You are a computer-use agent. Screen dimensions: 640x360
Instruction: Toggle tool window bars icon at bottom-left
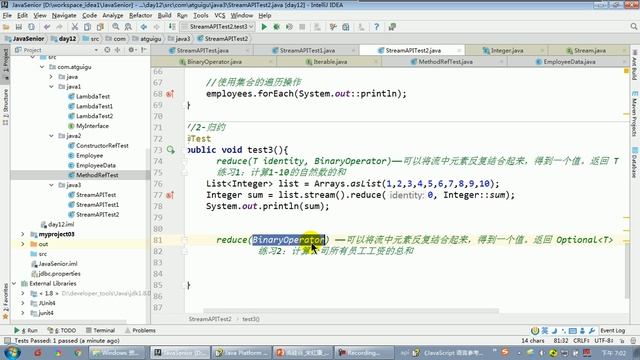pyautogui.click(x=7, y=340)
